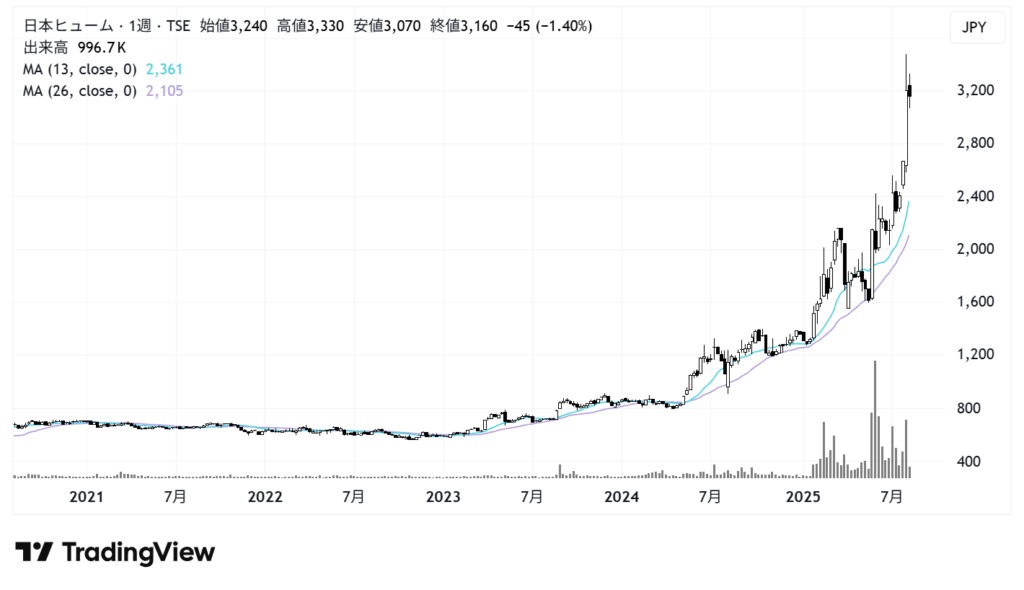Click the 高値3,330 high value
This screenshot has height=590, width=1024.
click(x=310, y=26)
